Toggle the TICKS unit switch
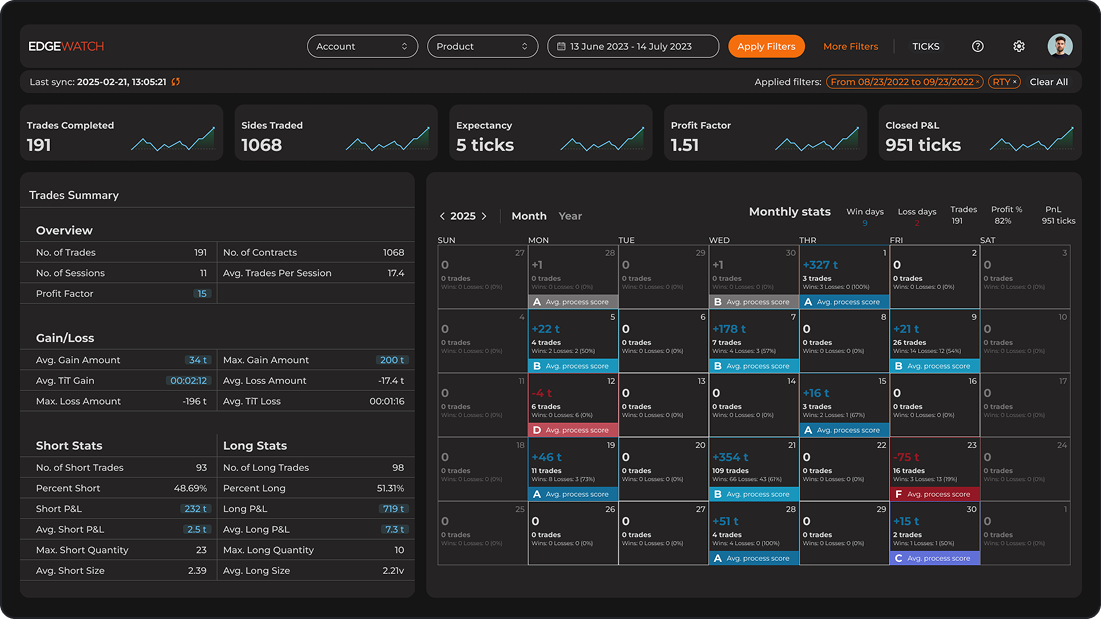The image size is (1101, 619). [925, 47]
